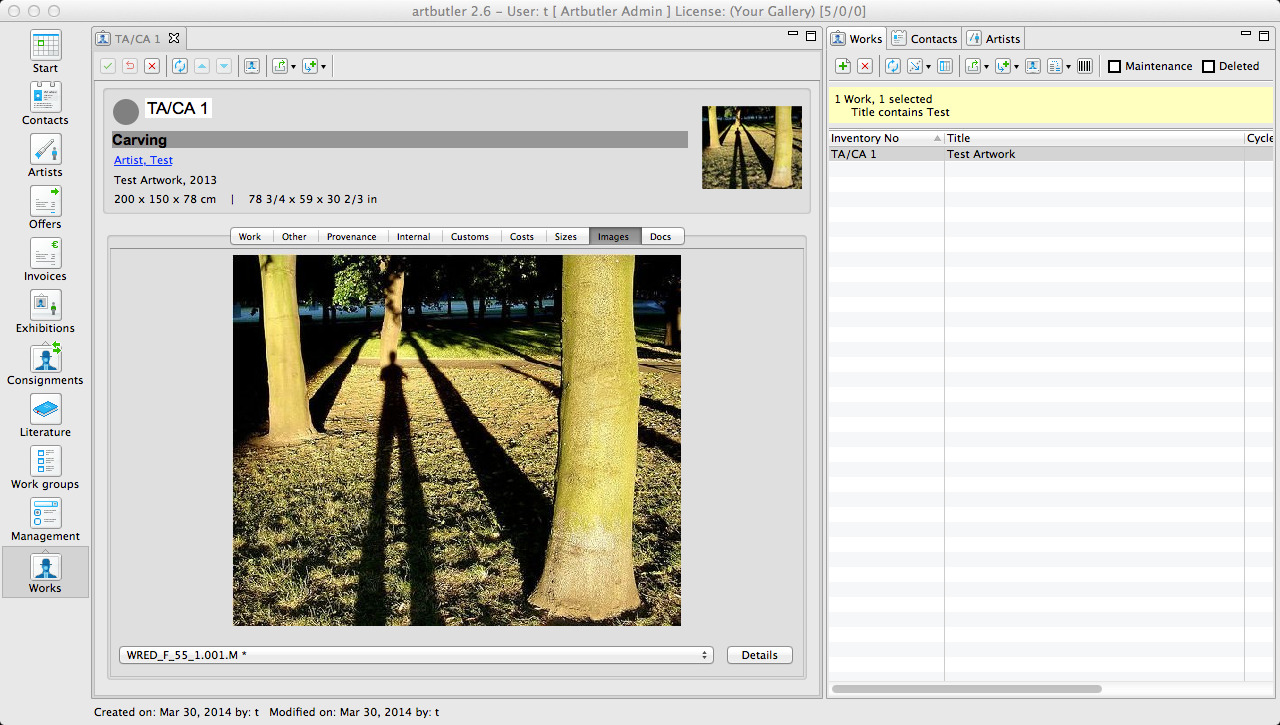Switch to the Customs tab
Image resolution: width=1280 pixels, height=725 pixels.
point(469,237)
